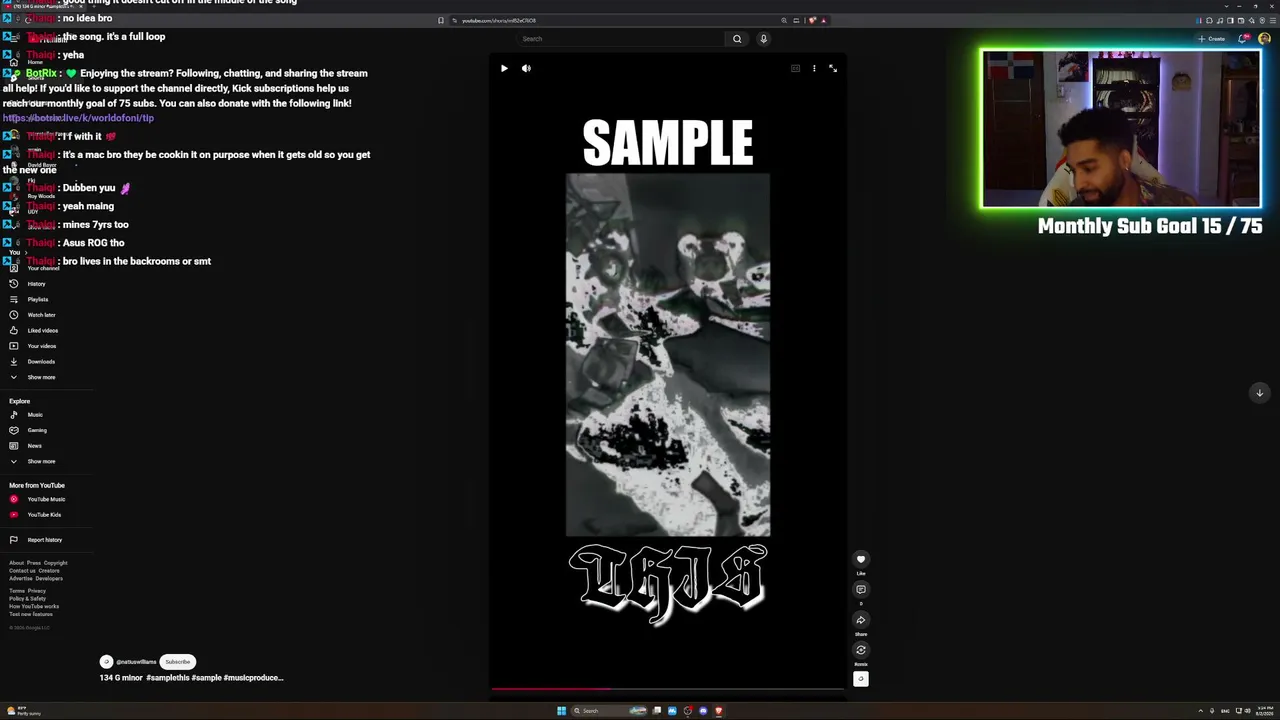Bookmark the page using the browser bookmark icon

point(440,20)
